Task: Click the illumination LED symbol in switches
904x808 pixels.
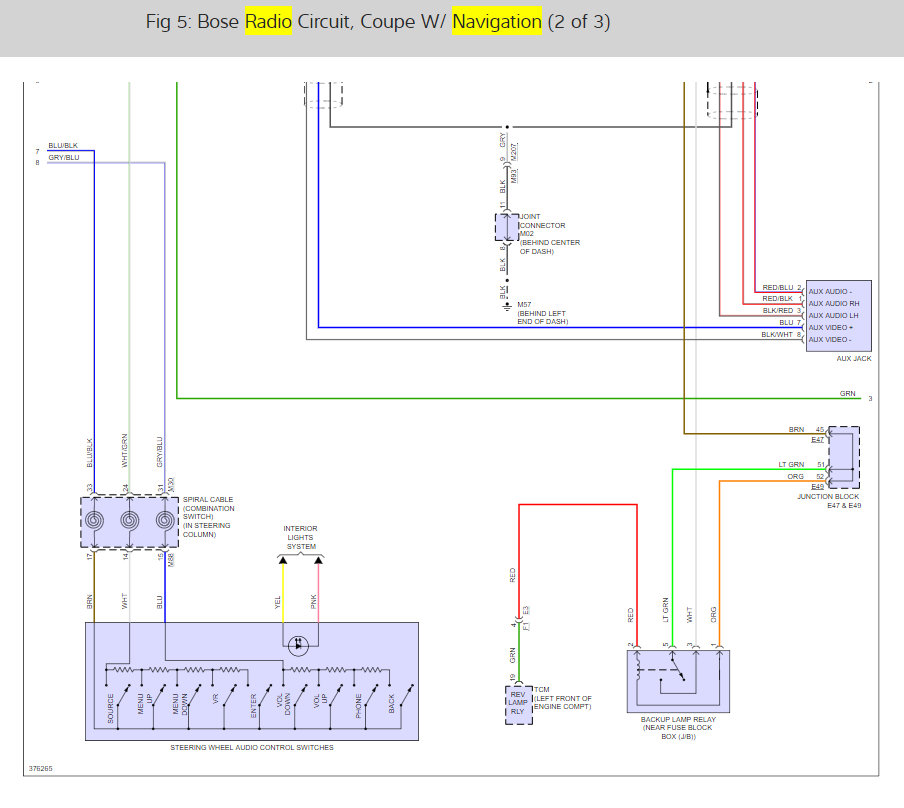Action: (298, 645)
